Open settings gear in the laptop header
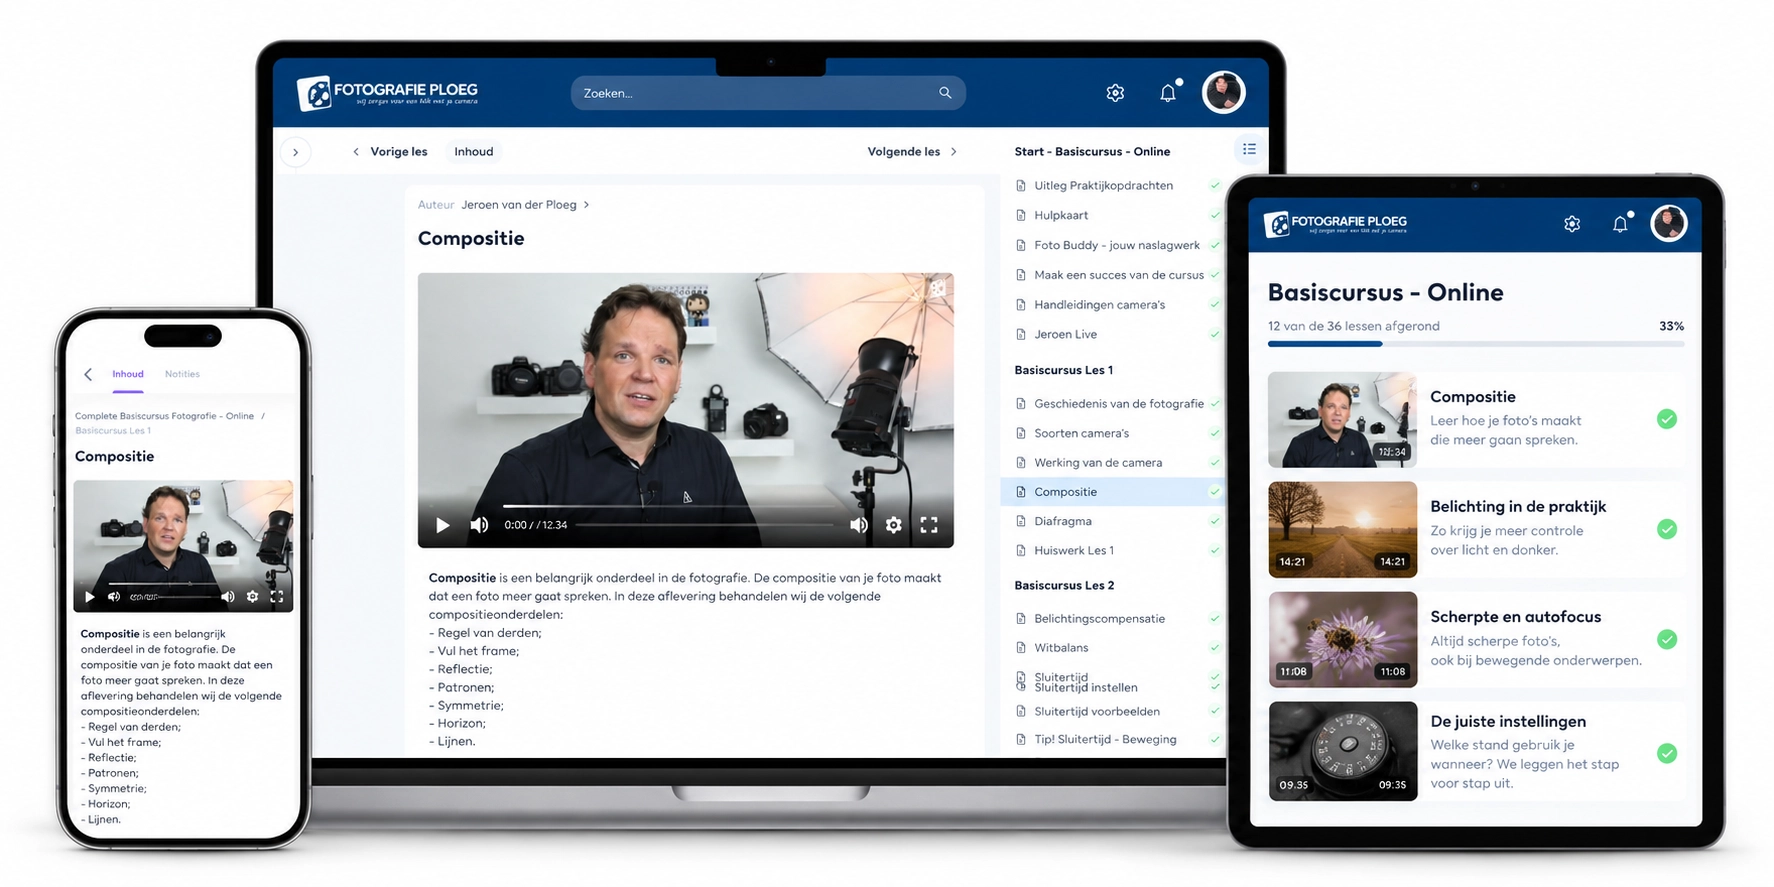 pos(1115,93)
